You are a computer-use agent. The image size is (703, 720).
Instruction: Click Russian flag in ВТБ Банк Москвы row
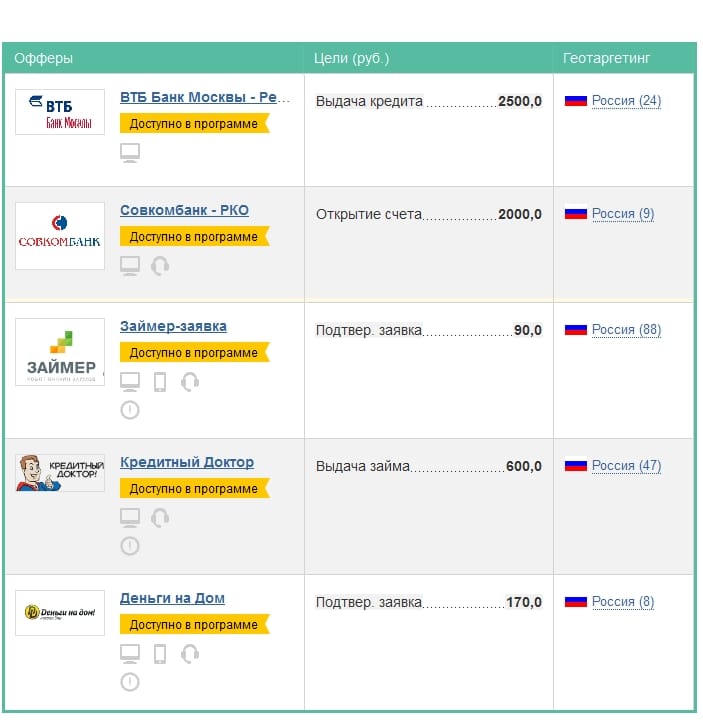(576, 101)
